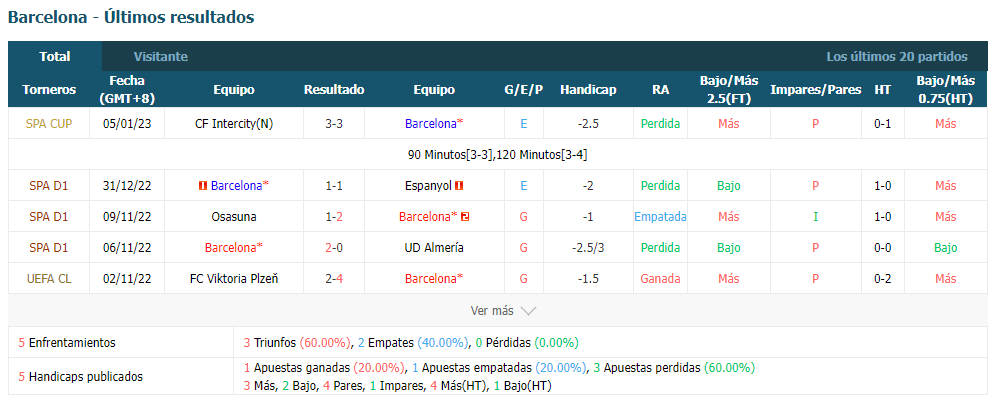The width and height of the screenshot is (998, 405).
Task: Click red card icon before Barcelona 31/12/22
Action: tap(204, 186)
